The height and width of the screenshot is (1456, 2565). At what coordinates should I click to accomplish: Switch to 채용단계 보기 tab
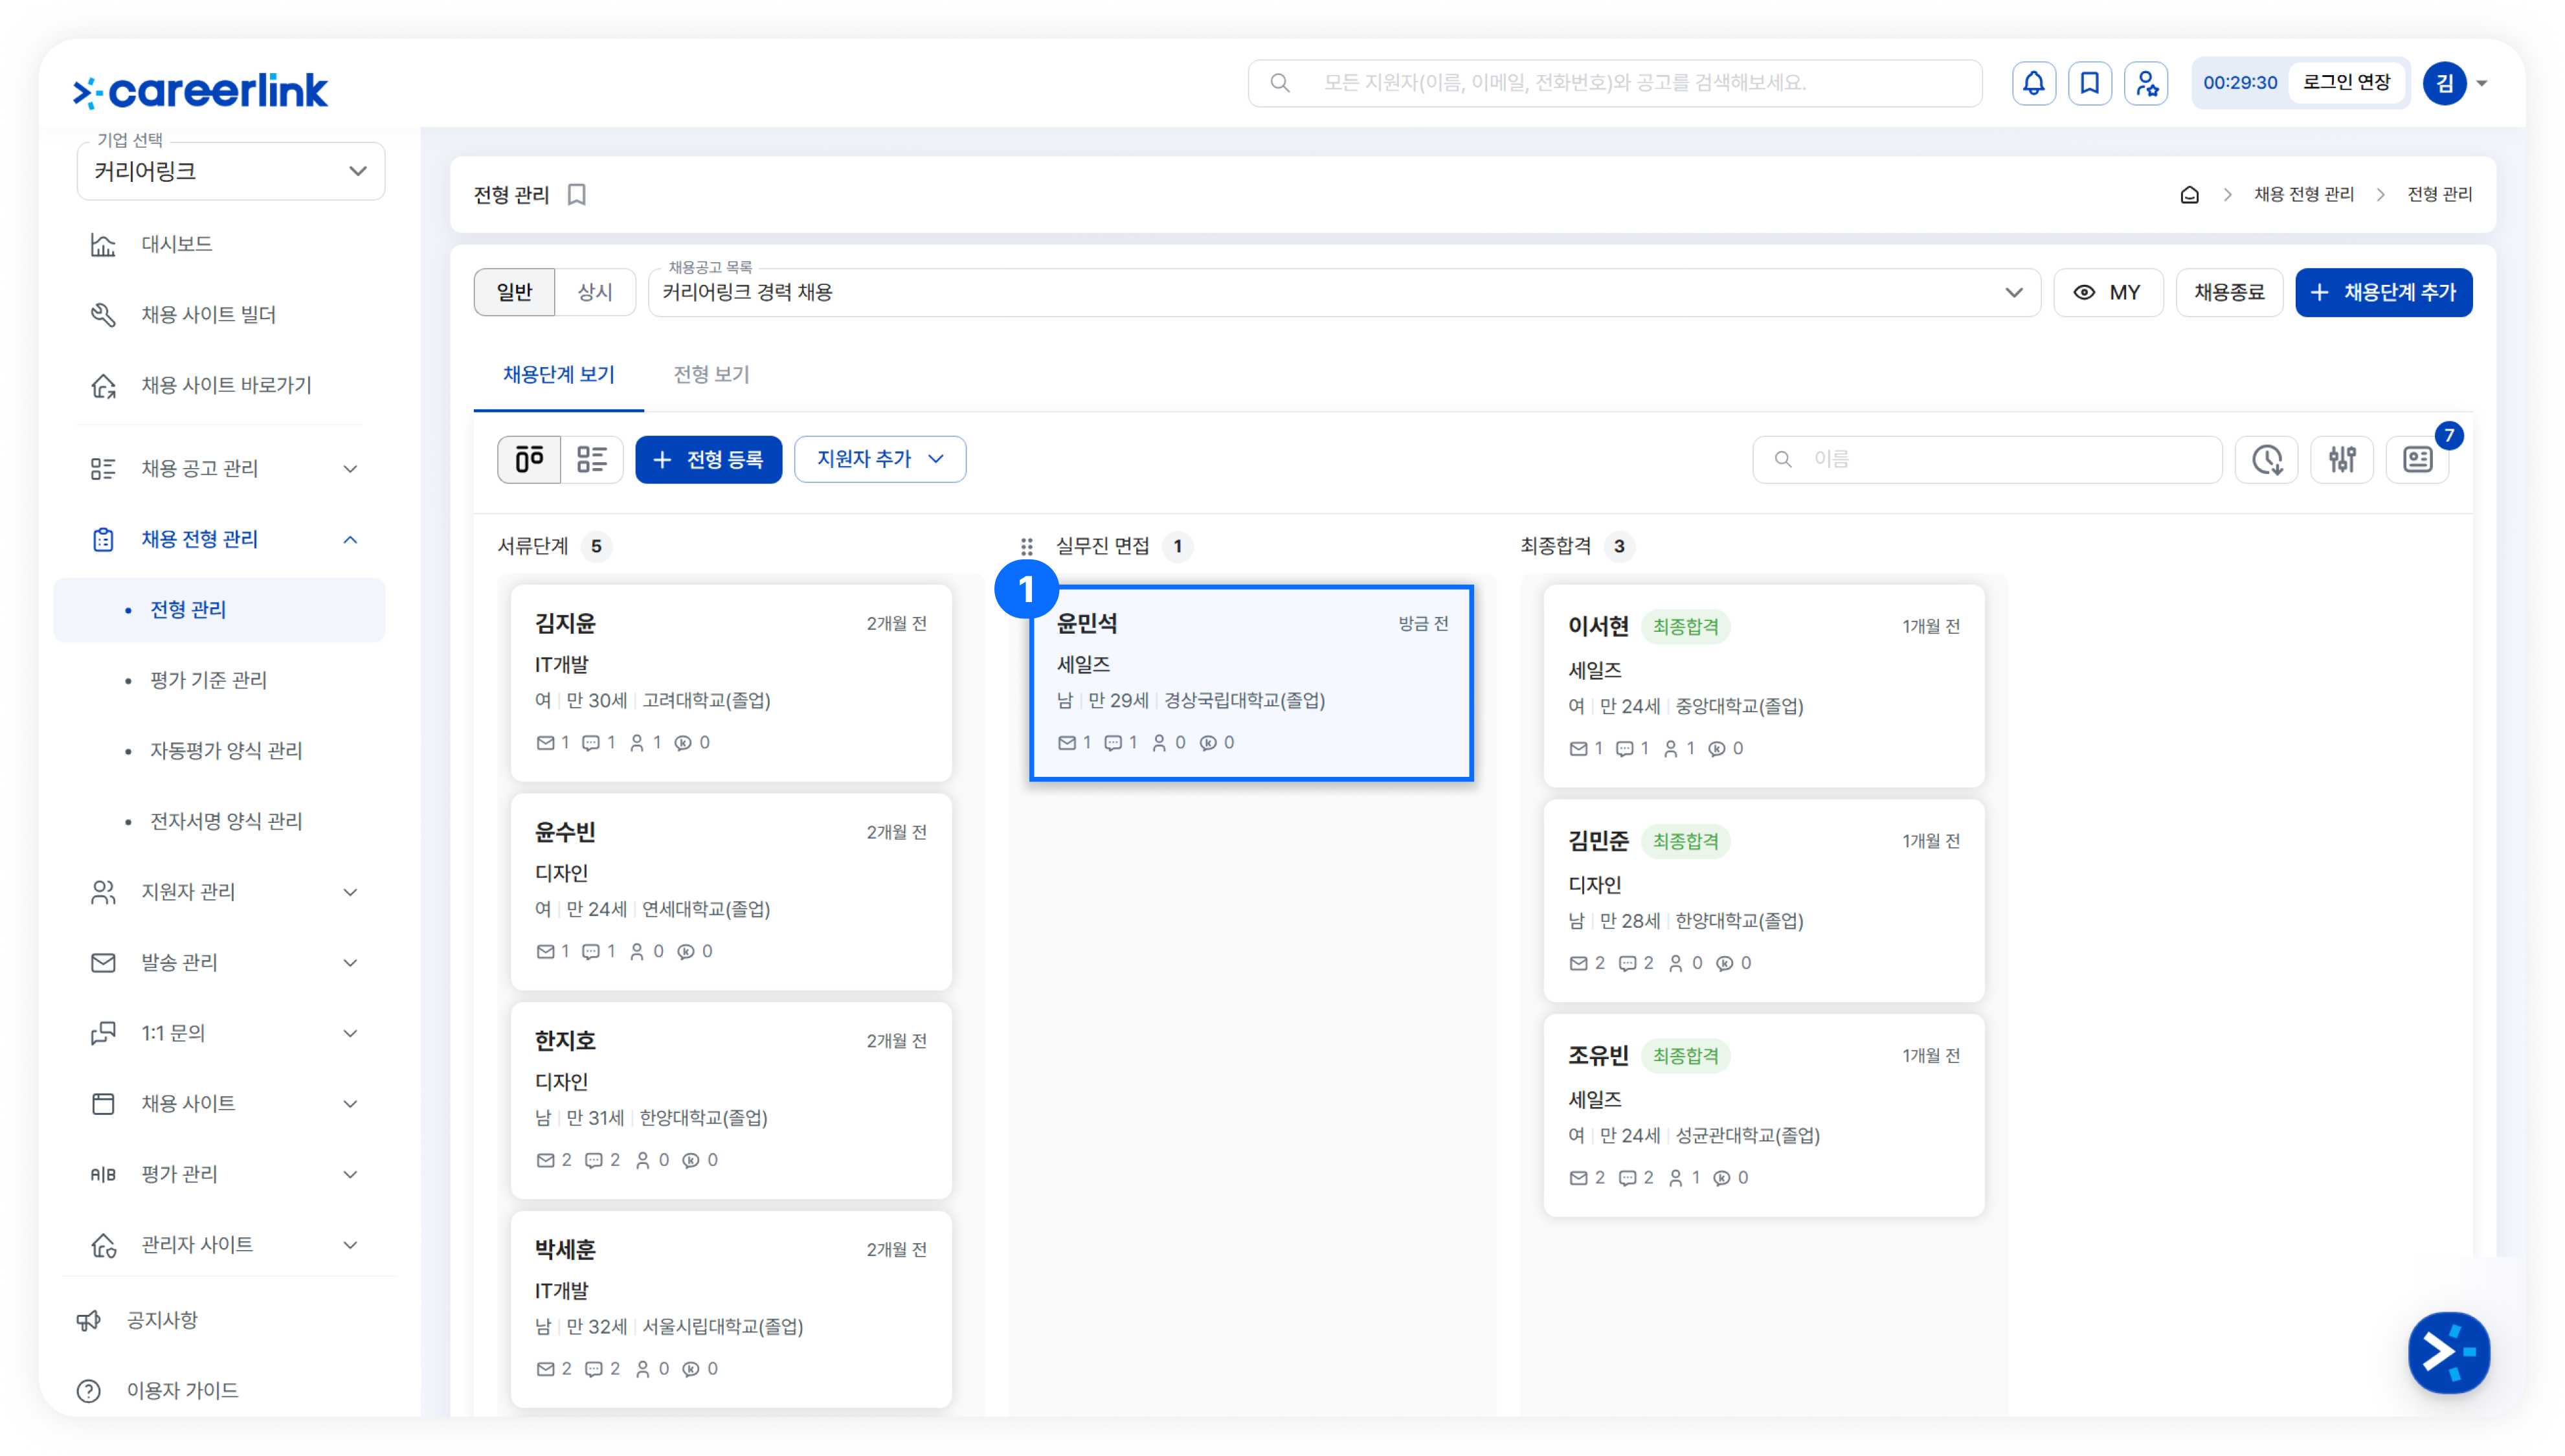tap(559, 375)
